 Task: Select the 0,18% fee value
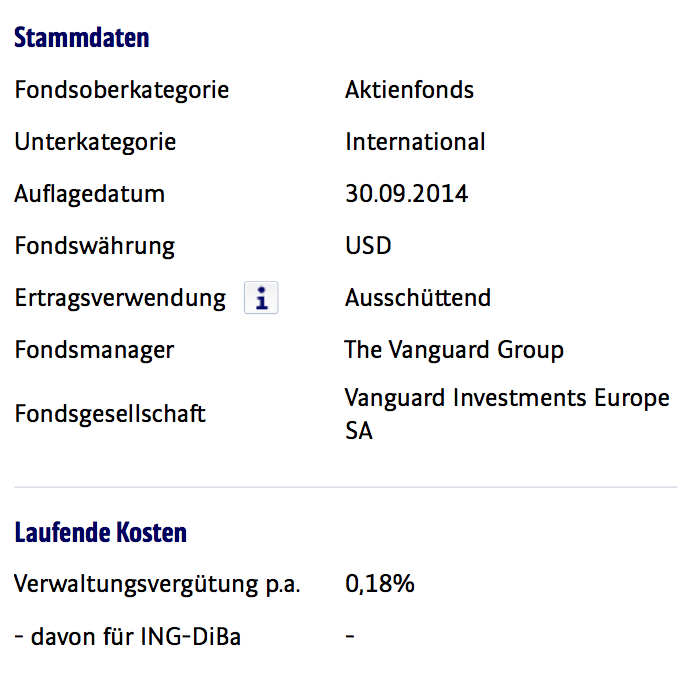click(380, 584)
